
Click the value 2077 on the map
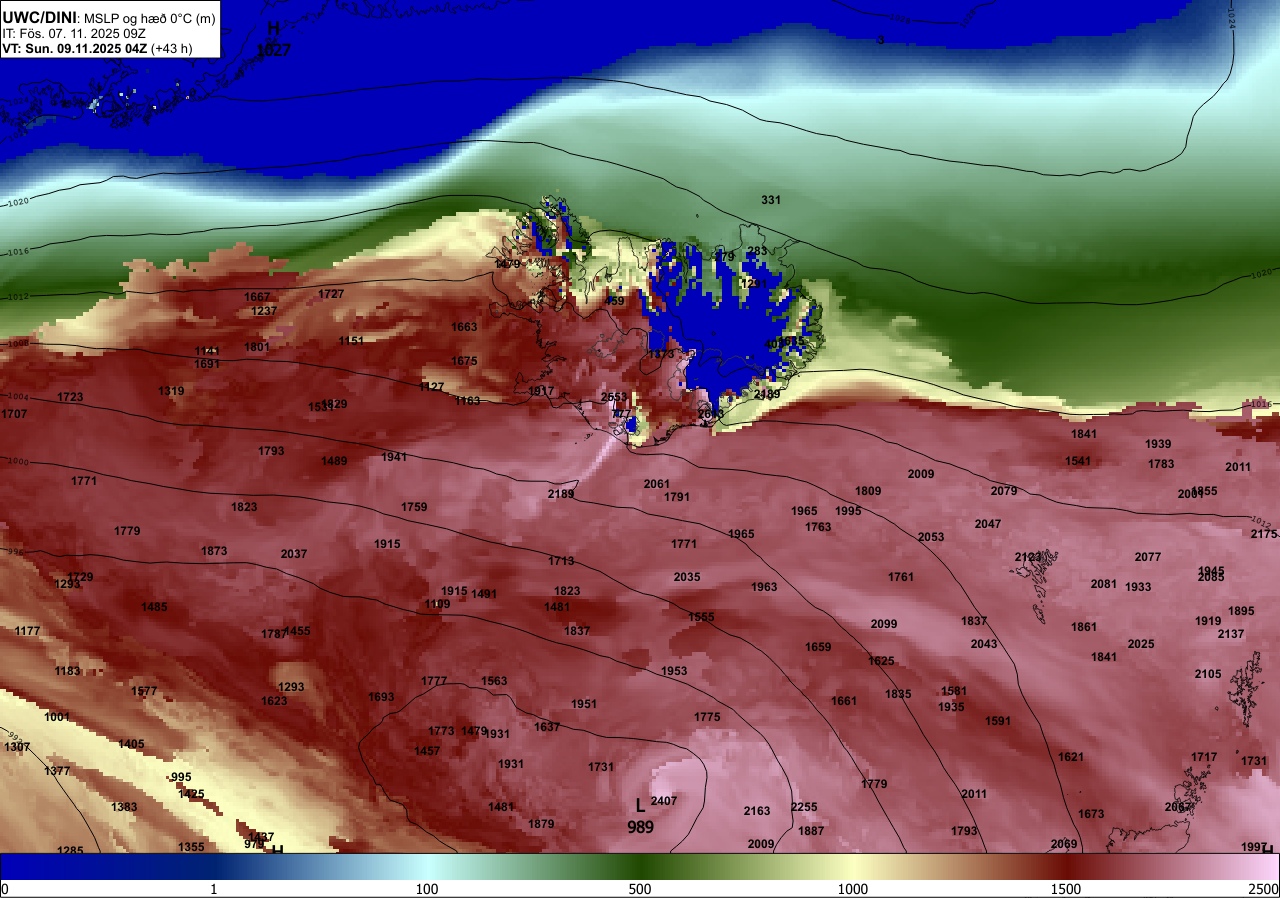[x=1148, y=557]
